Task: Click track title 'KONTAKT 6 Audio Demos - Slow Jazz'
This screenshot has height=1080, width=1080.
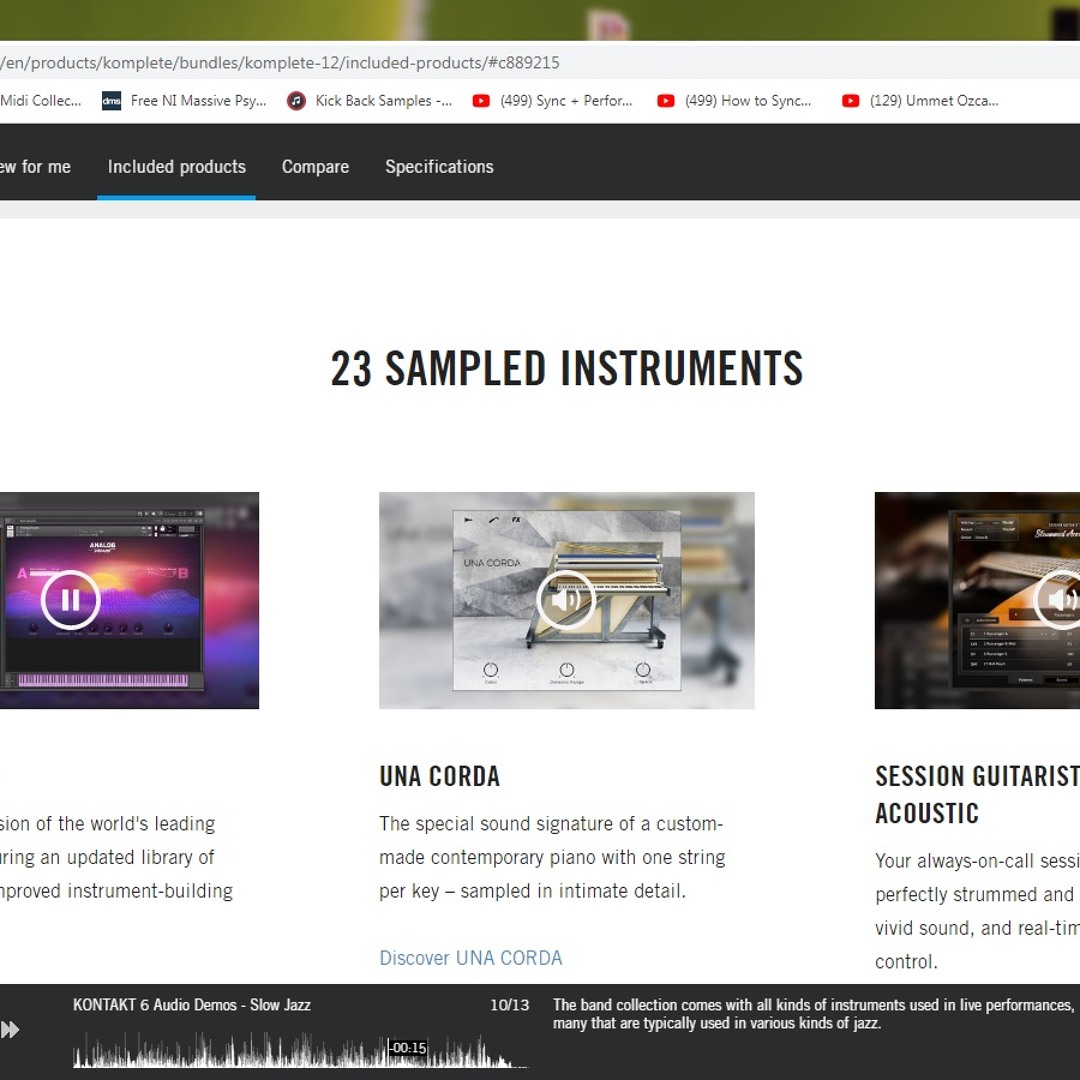Action: [191, 1005]
